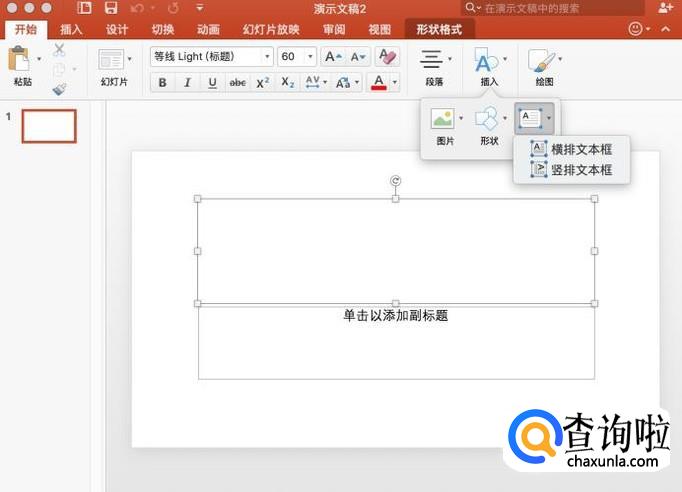Open the Shapes dropdown arrow in popup

505,118
